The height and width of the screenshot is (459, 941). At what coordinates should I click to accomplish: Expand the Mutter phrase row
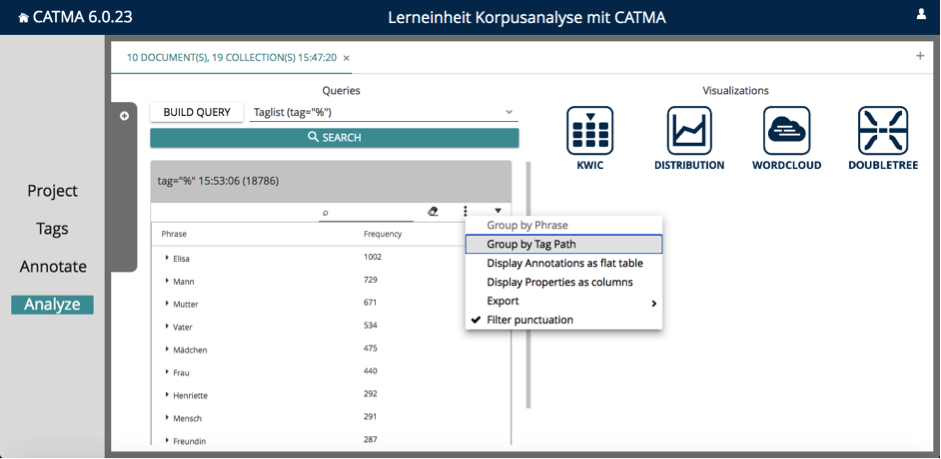pyautogui.click(x=167, y=304)
